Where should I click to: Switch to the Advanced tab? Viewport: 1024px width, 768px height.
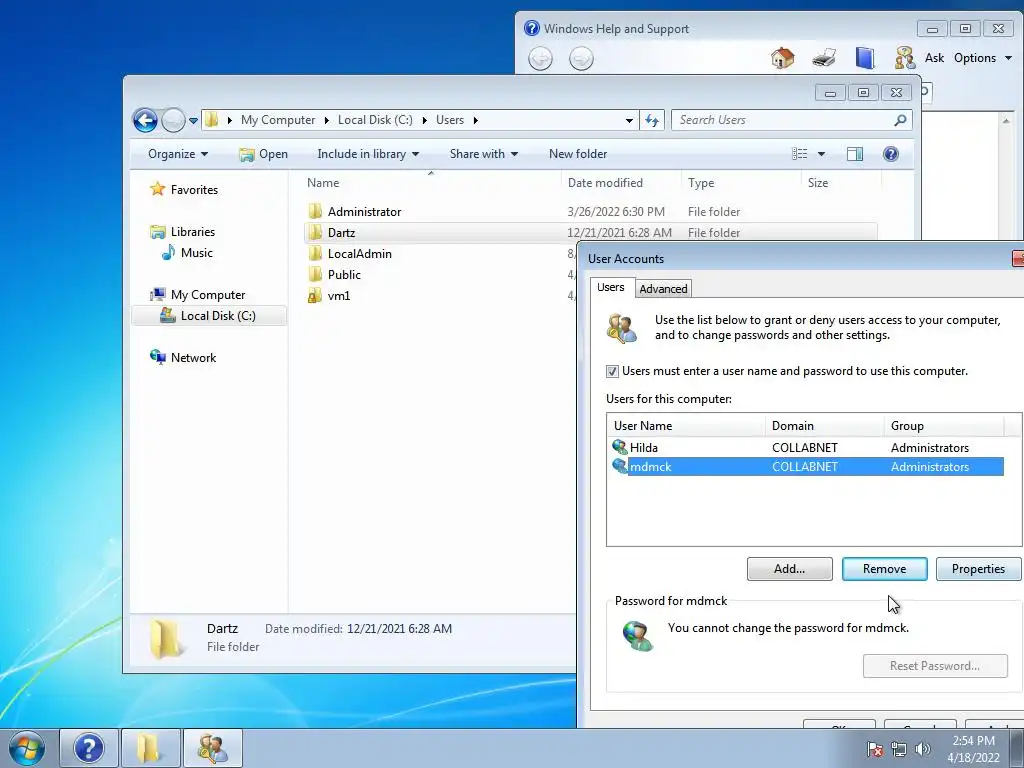click(663, 289)
